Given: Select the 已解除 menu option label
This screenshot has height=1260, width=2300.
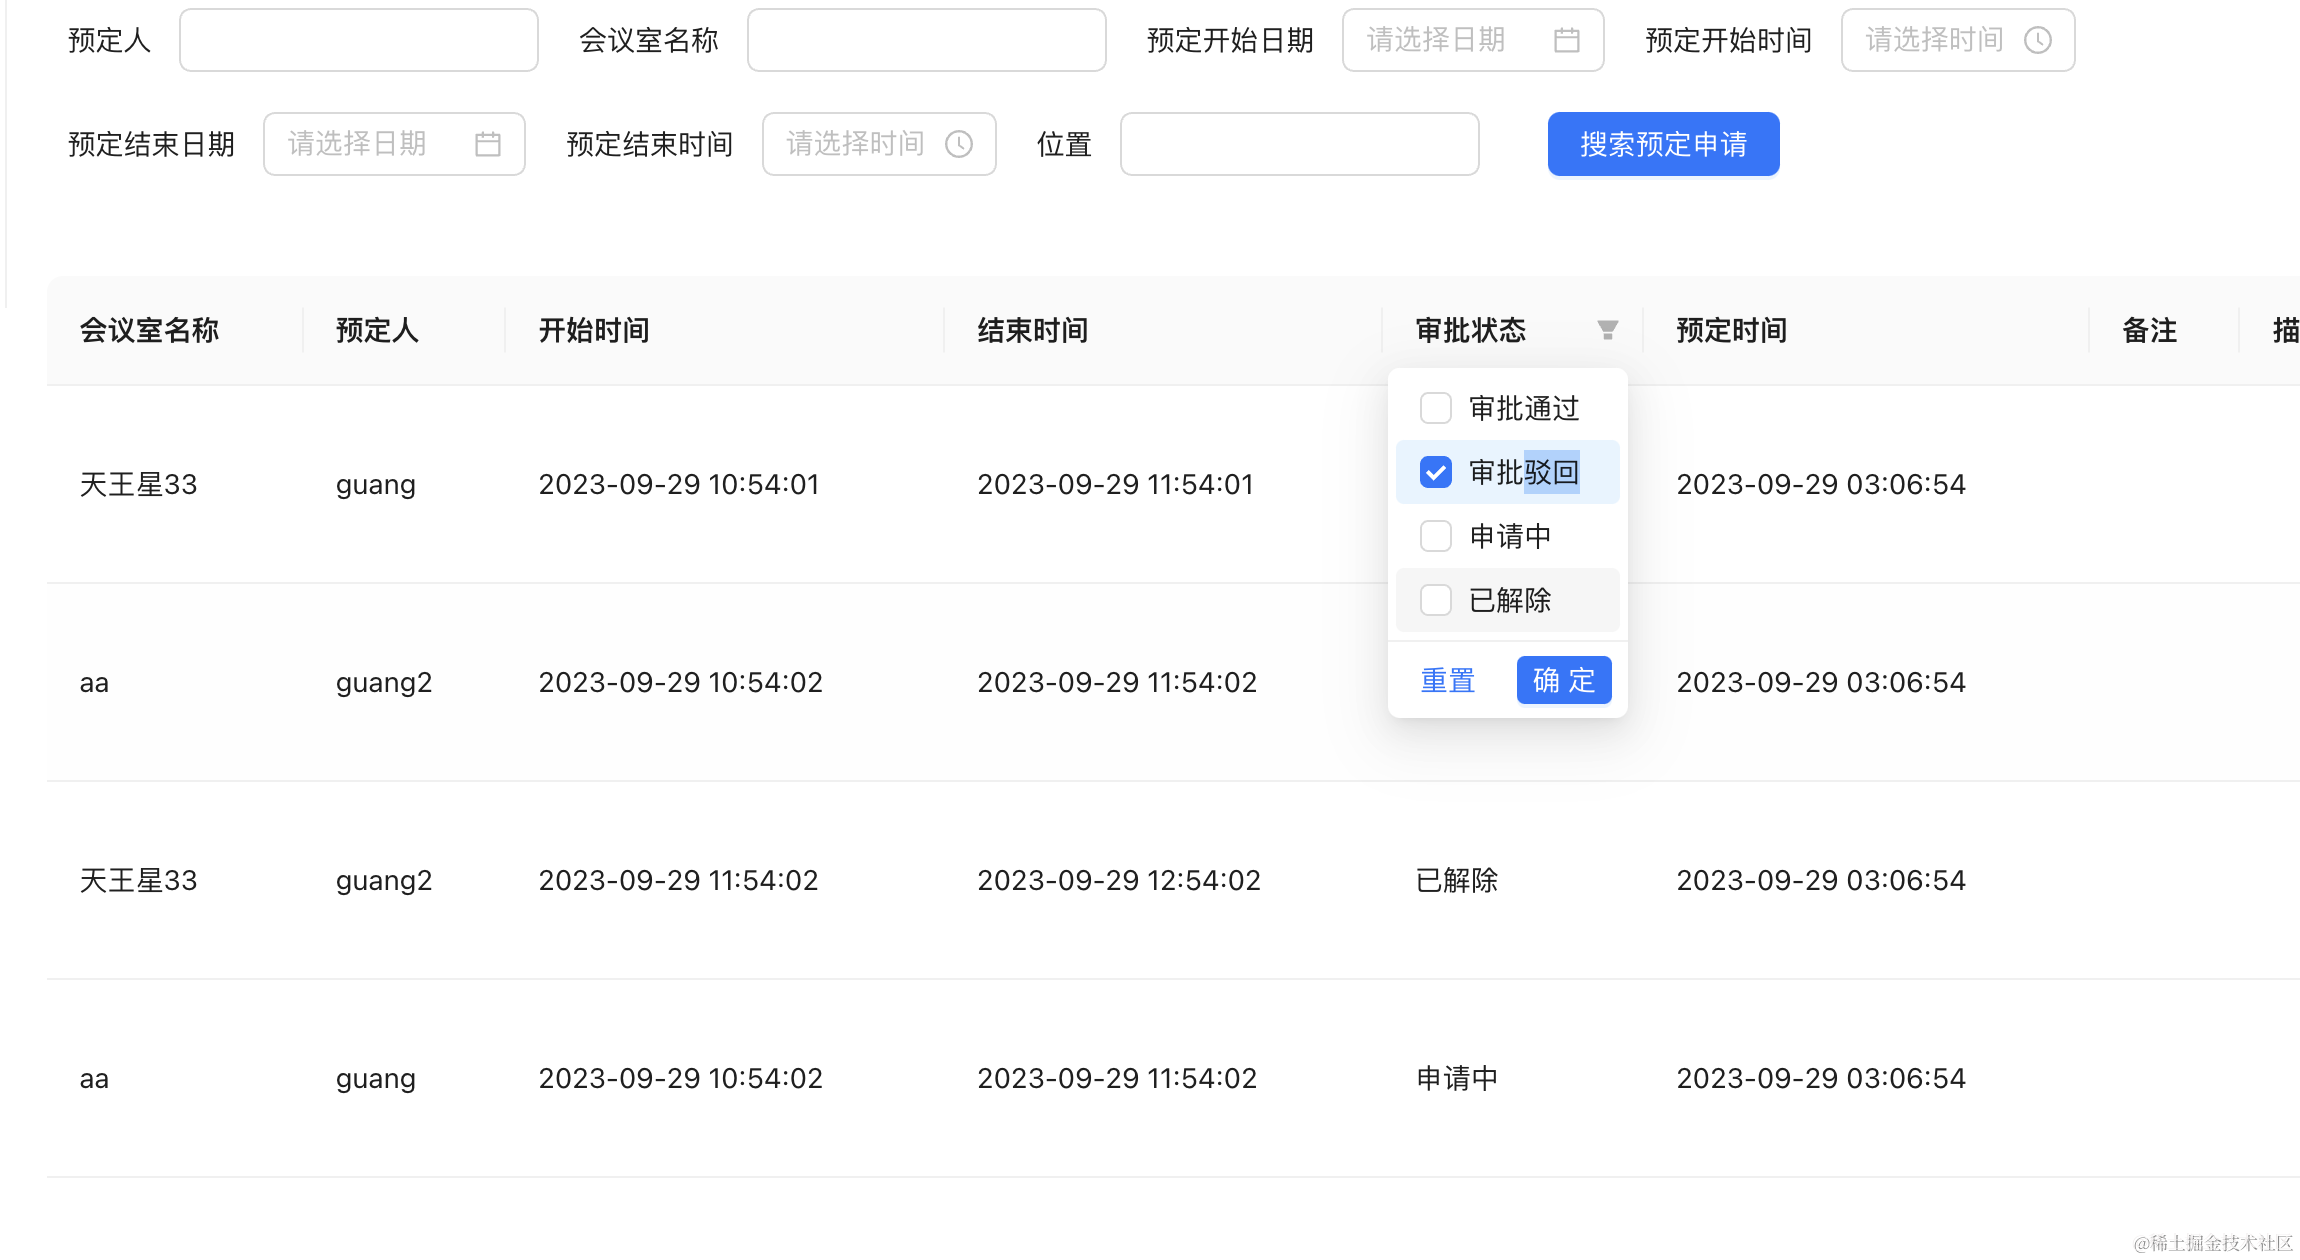Looking at the screenshot, I should [1510, 600].
